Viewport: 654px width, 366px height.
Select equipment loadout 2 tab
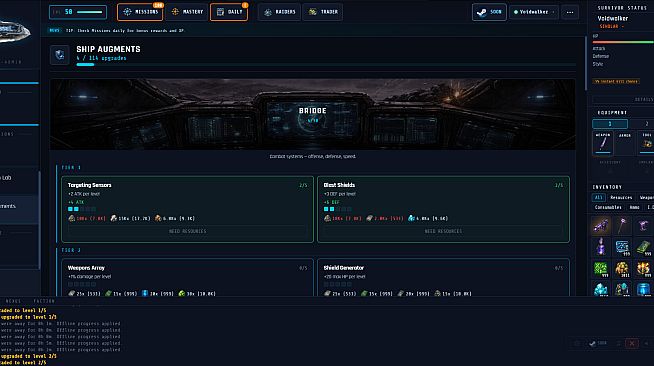pos(642,124)
